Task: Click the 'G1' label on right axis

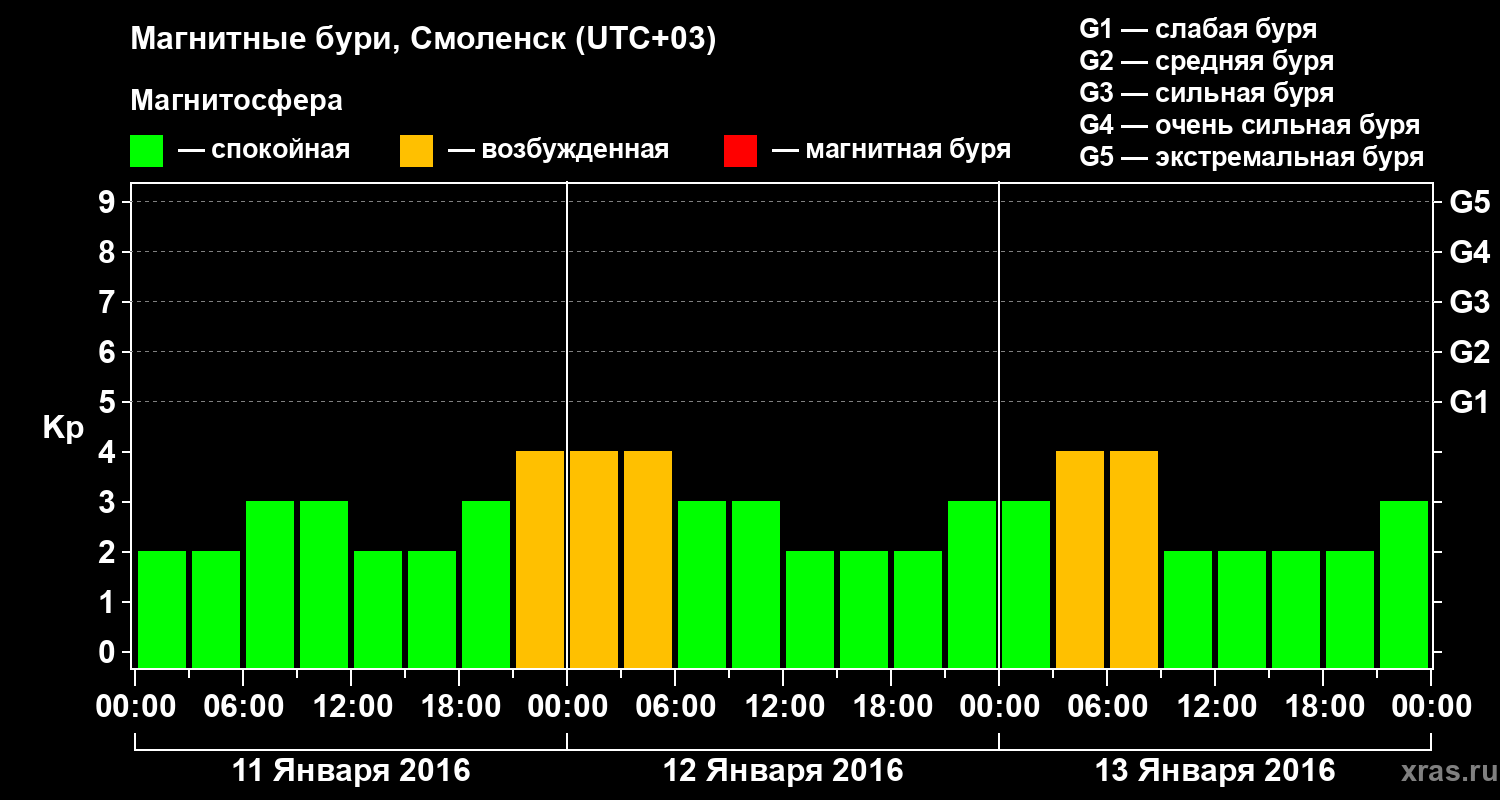Action: tap(1470, 402)
